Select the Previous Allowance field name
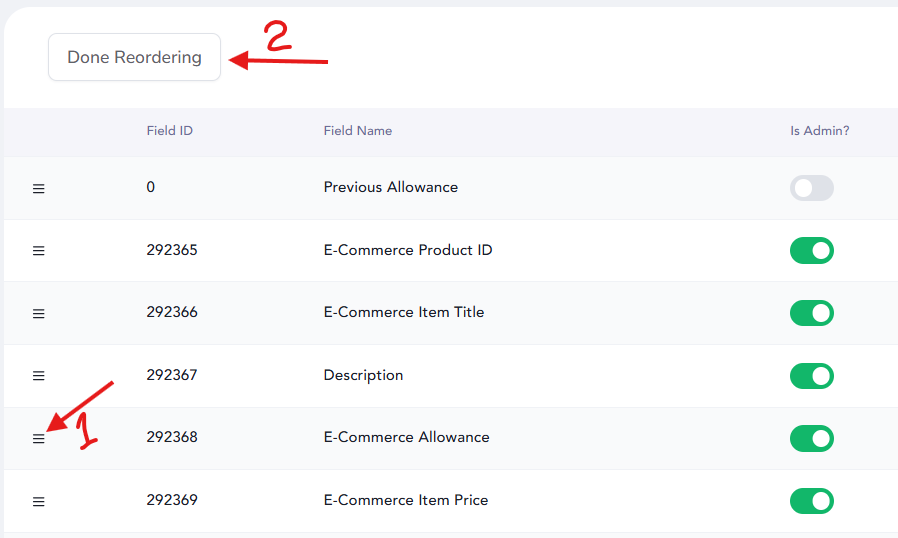 pos(391,187)
